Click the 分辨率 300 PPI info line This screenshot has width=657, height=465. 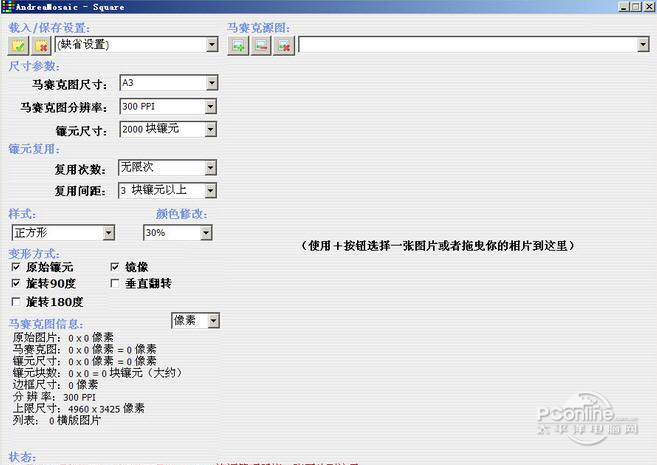(54, 397)
